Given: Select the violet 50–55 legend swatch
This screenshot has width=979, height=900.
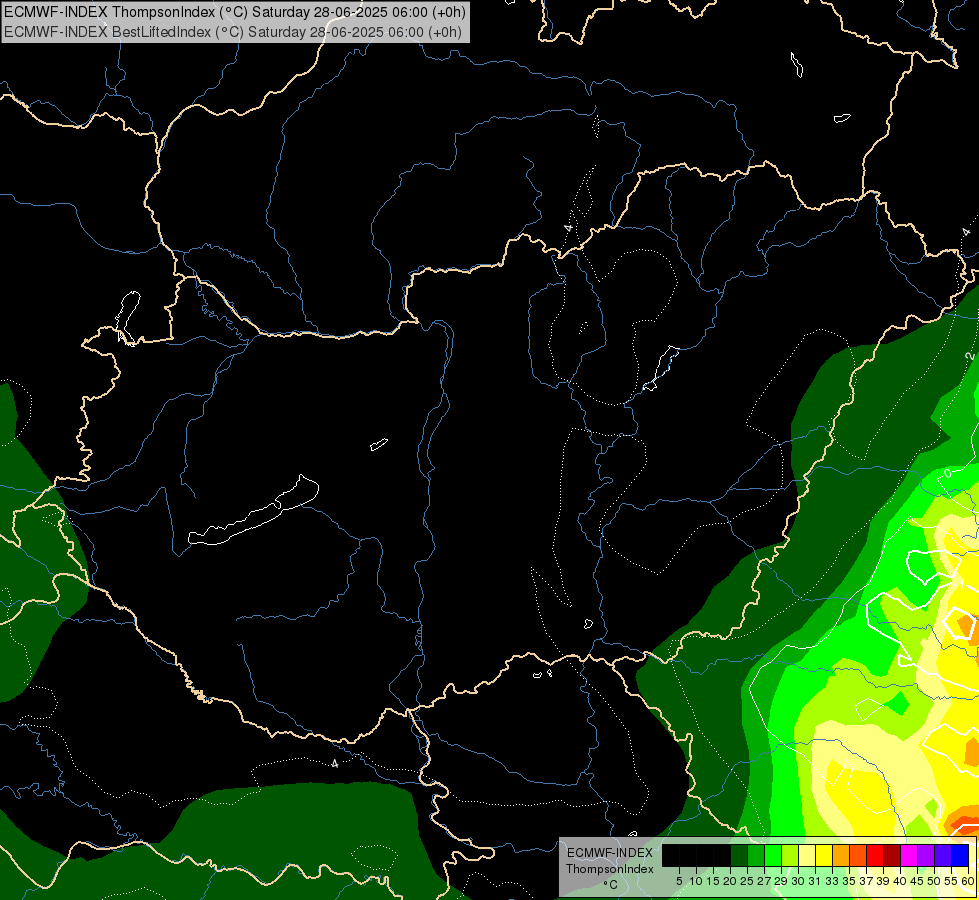Looking at the screenshot, I should (x=943, y=855).
